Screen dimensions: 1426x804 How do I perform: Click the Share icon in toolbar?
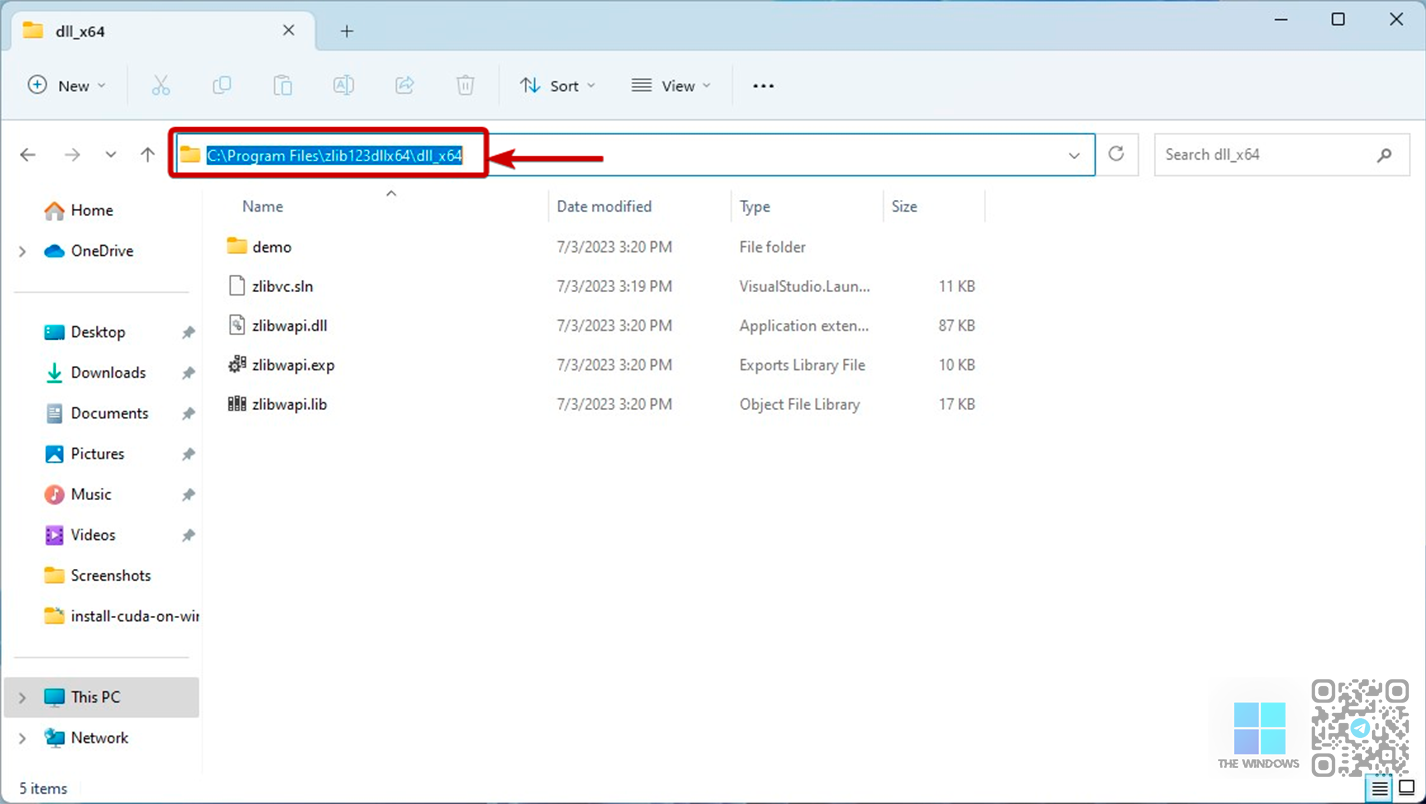pyautogui.click(x=405, y=86)
